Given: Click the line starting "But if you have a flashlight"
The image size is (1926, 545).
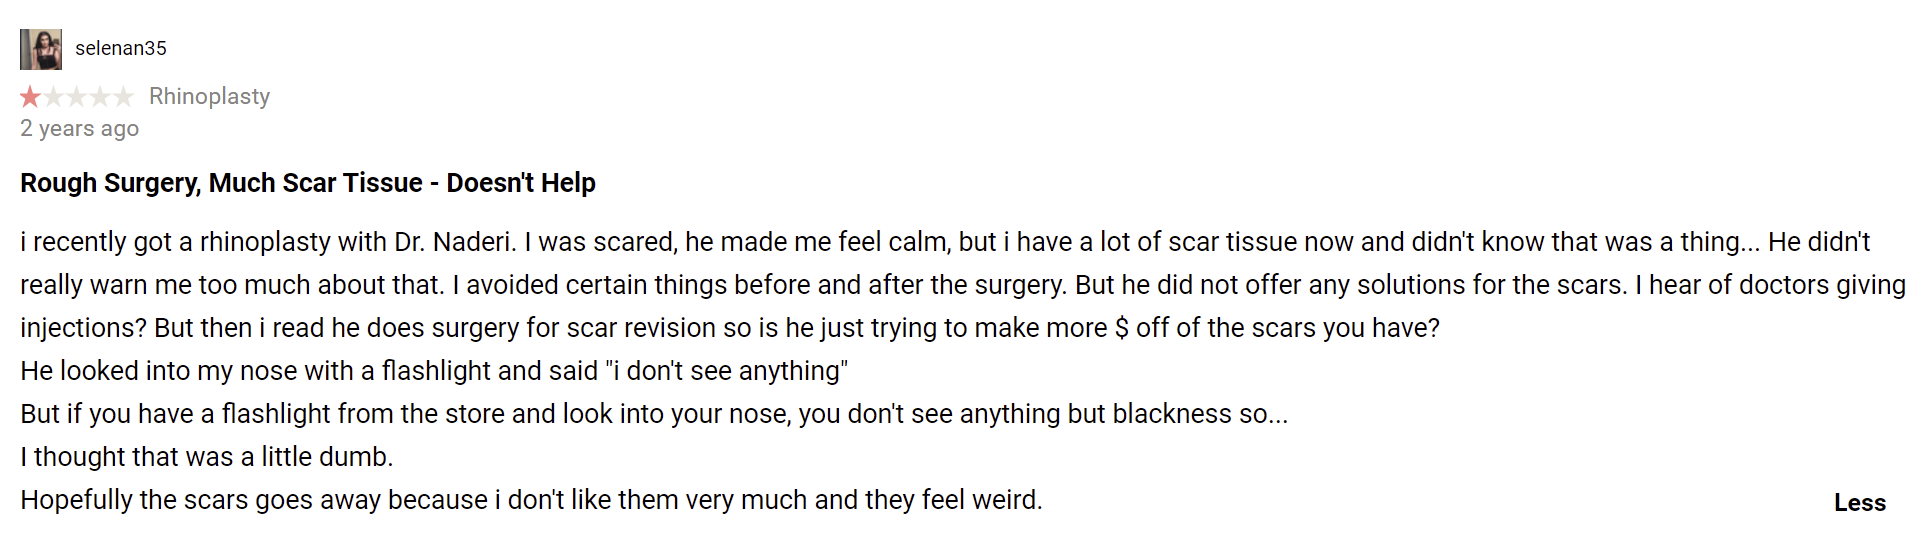Looking at the screenshot, I should point(654,414).
